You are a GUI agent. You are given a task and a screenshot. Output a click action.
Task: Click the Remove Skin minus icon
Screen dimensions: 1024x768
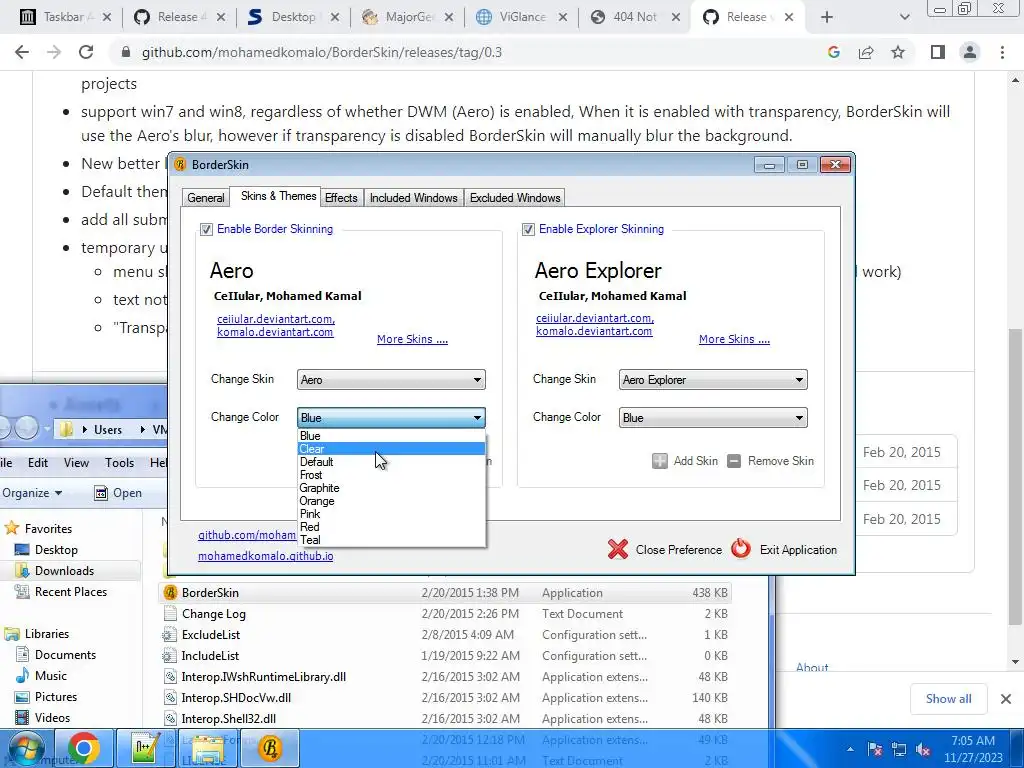pos(734,461)
